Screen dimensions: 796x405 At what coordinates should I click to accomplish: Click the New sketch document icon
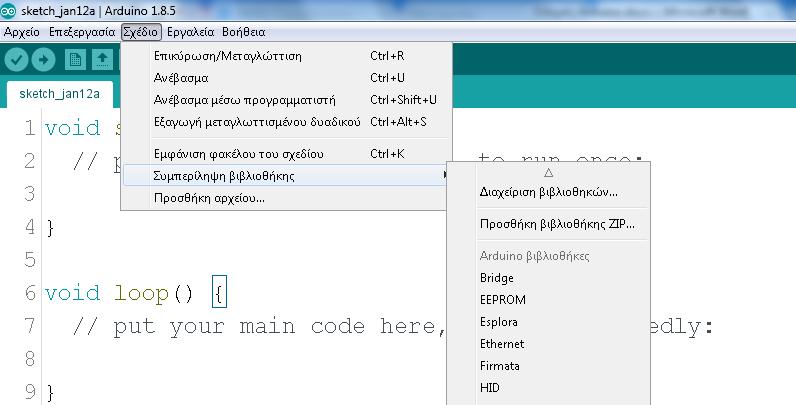[x=75, y=60]
